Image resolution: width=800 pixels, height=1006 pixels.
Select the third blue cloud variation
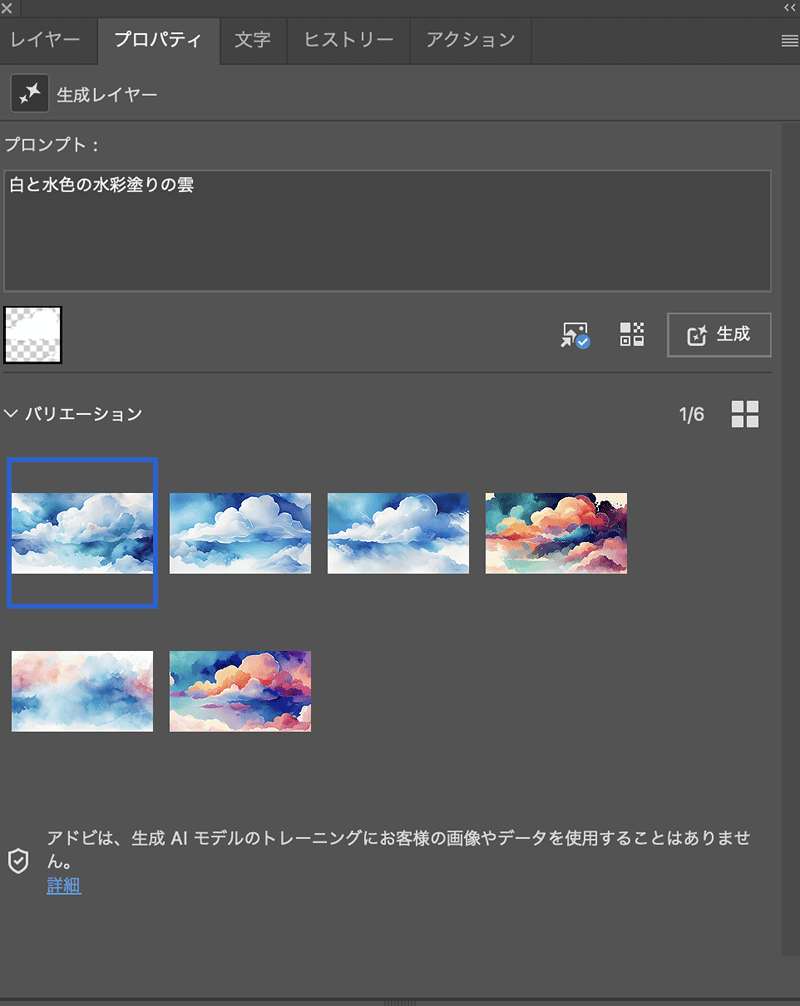coord(398,533)
